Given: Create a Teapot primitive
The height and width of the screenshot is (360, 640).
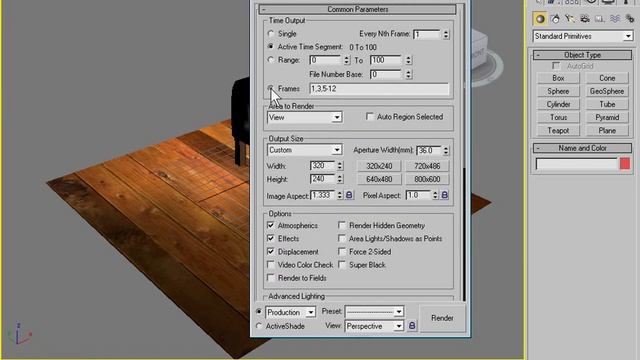Looking at the screenshot, I should [558, 131].
